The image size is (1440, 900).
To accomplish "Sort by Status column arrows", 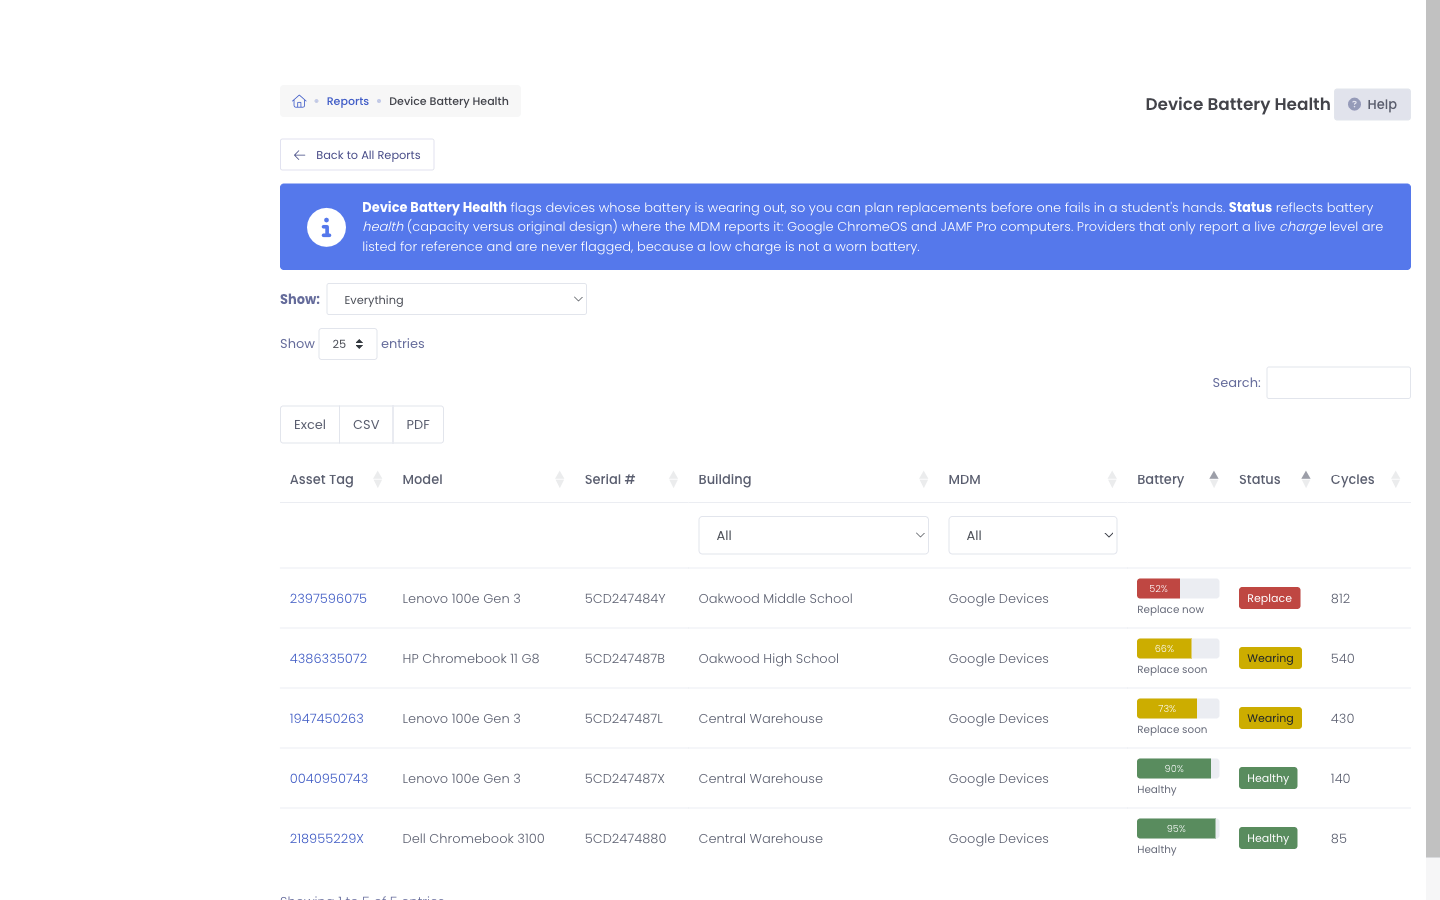I will pyautogui.click(x=1306, y=479).
